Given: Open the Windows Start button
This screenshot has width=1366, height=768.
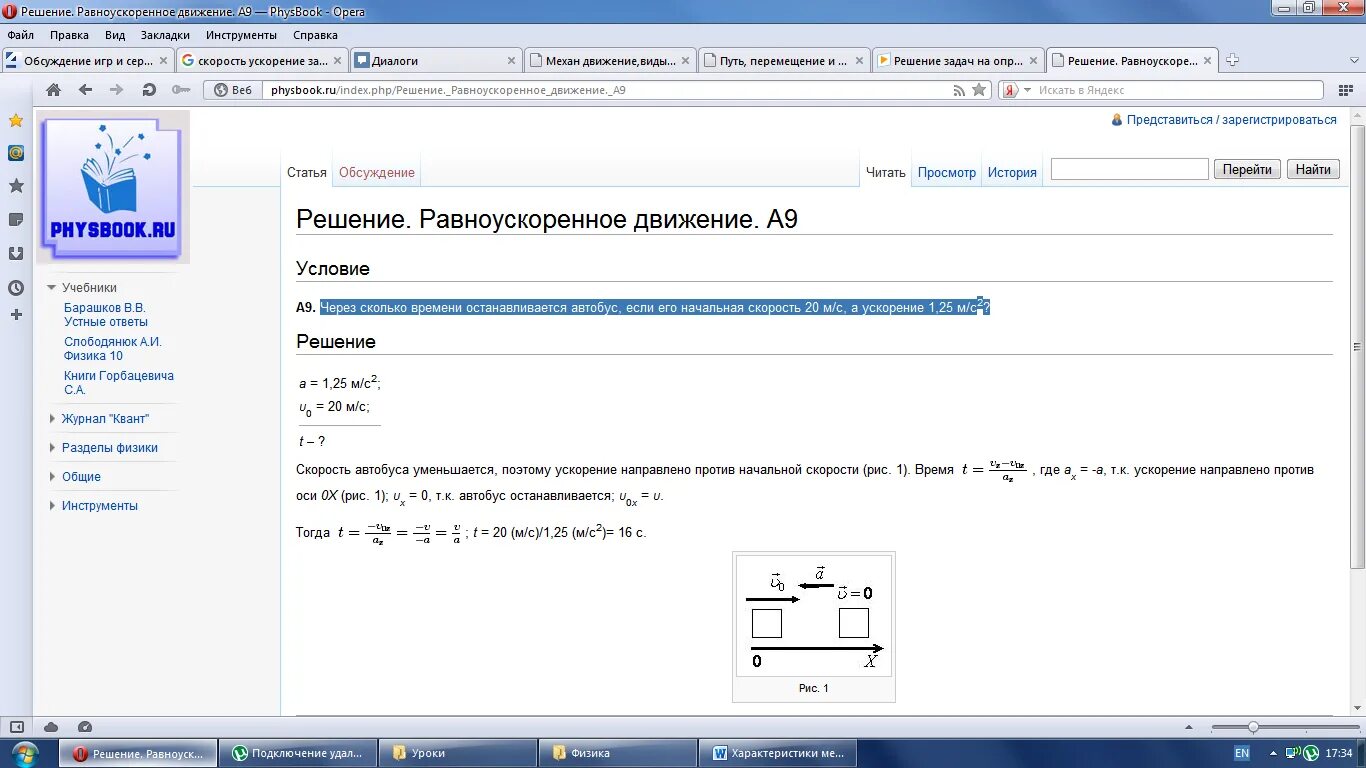Looking at the screenshot, I should click(x=25, y=752).
